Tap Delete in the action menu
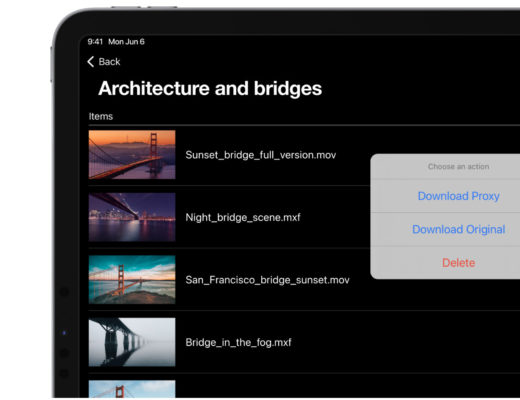The height and width of the screenshot is (400, 520). click(458, 263)
